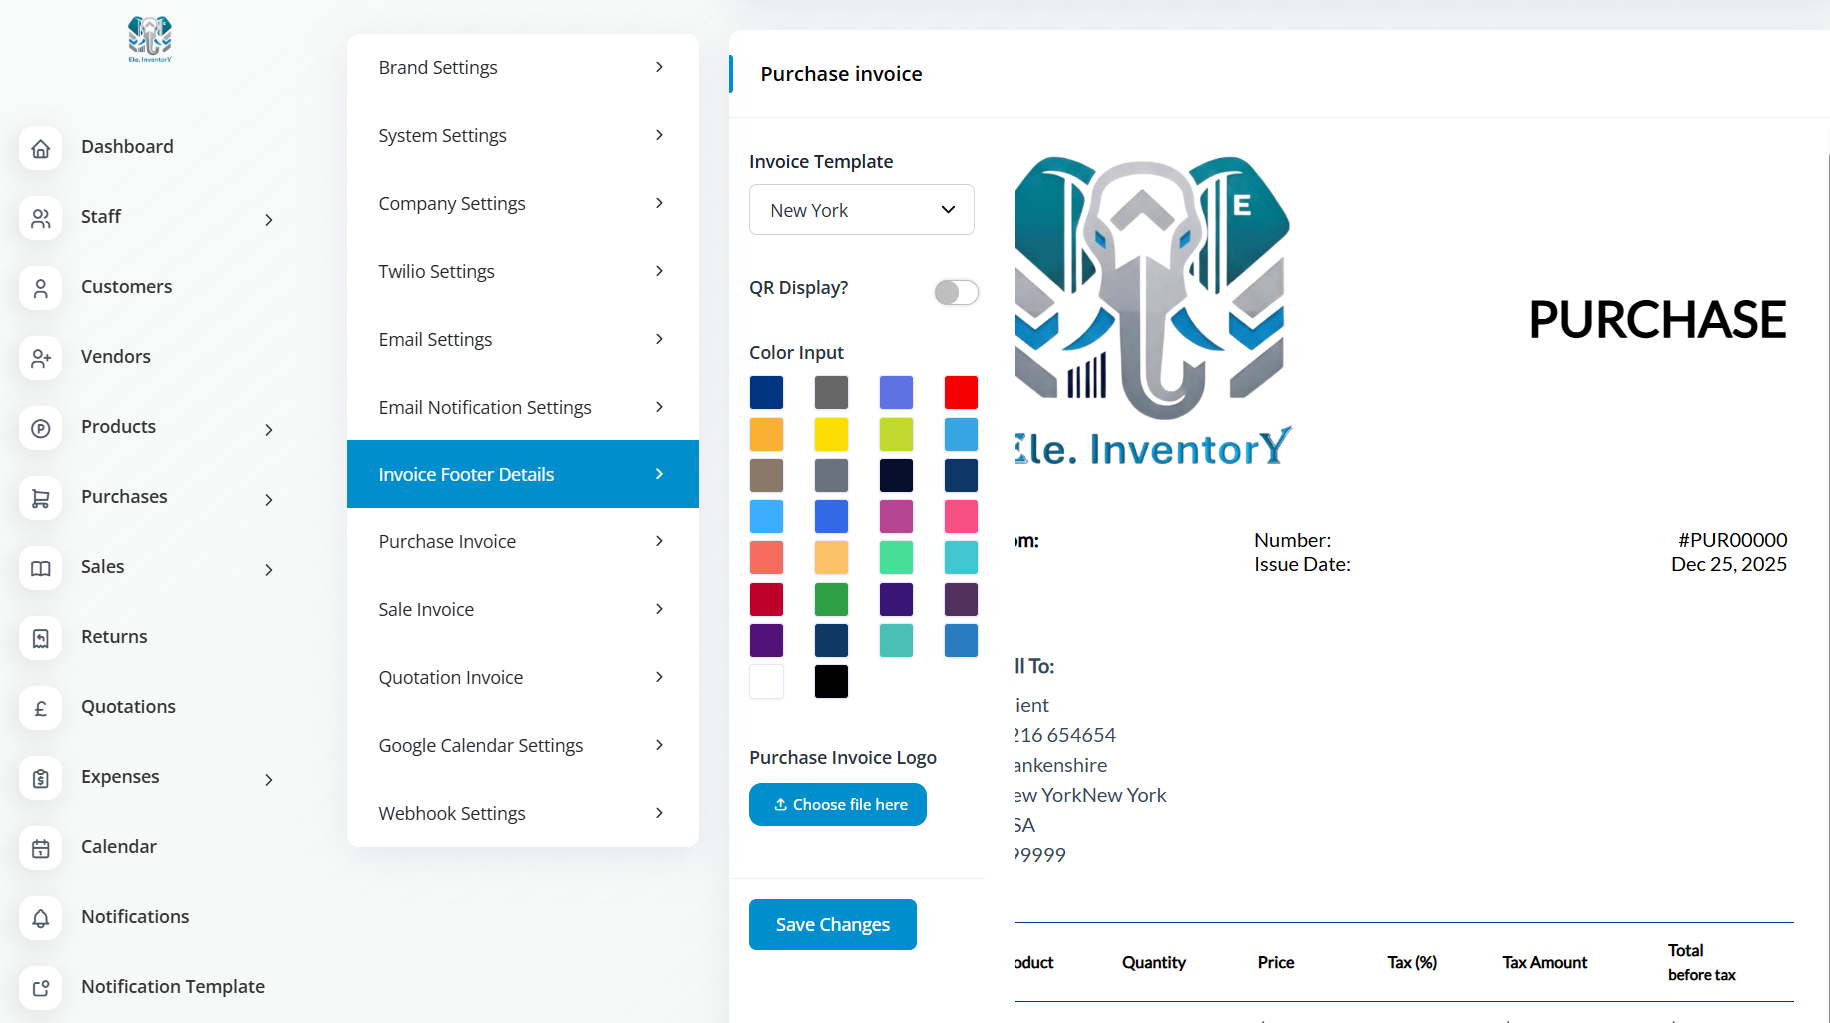Click Choose file here upload button
Screen dimensions: 1830x1023
click(838, 805)
